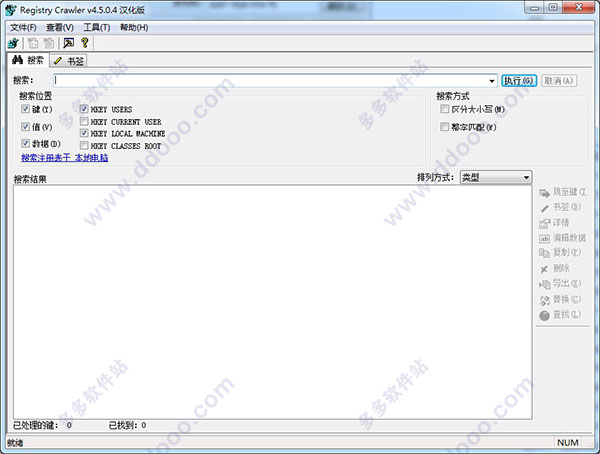
Task: Minimize the Registry Crawler window
Action: [x=534, y=7]
